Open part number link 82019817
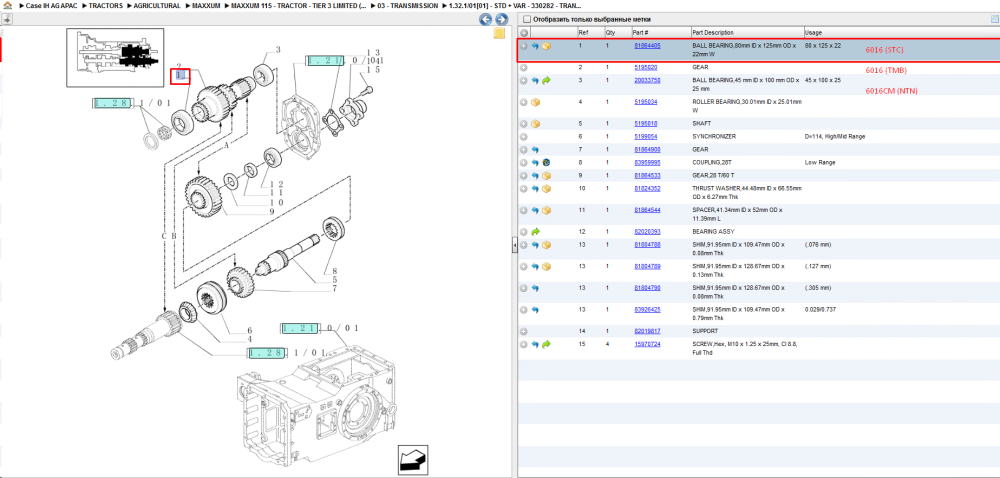The height and width of the screenshot is (478, 1000). [647, 331]
